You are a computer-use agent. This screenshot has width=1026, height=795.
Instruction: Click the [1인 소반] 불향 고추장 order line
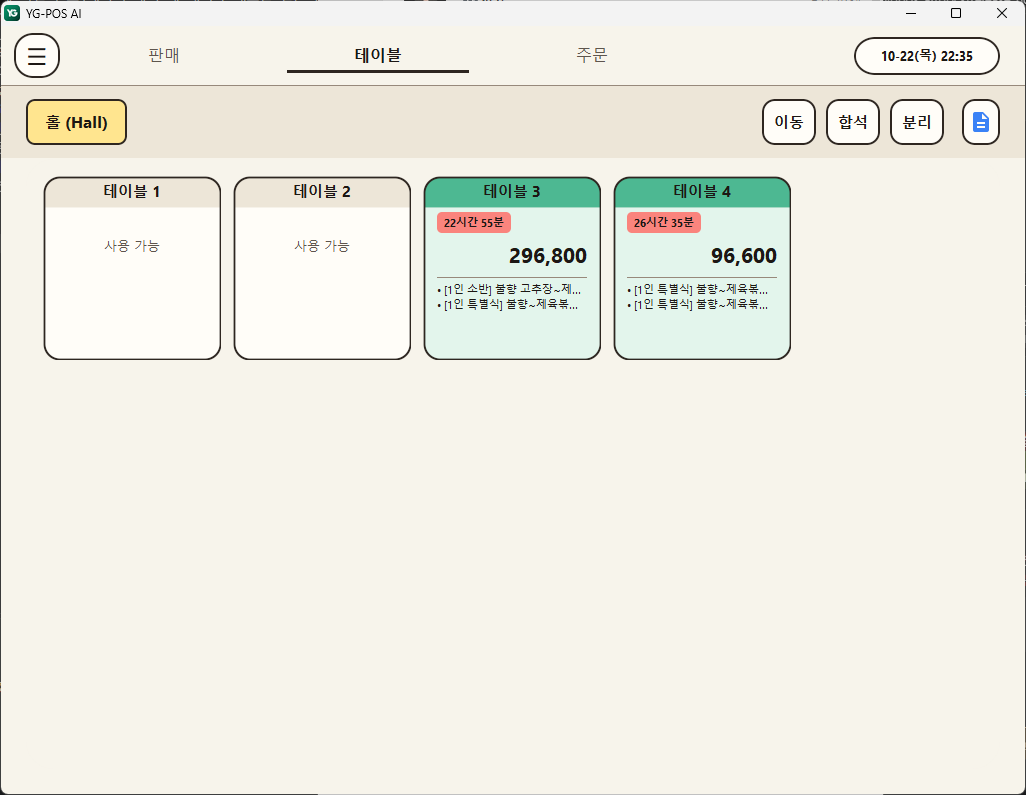pyautogui.click(x=509, y=289)
